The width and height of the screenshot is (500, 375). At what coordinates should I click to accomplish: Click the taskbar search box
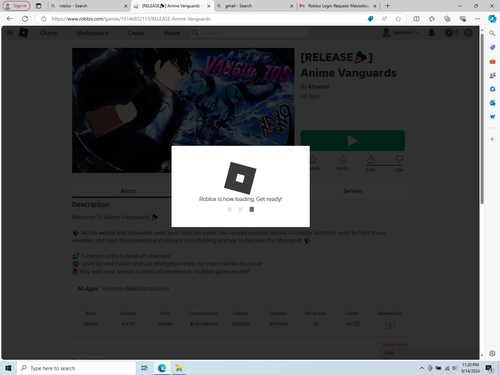click(76, 368)
